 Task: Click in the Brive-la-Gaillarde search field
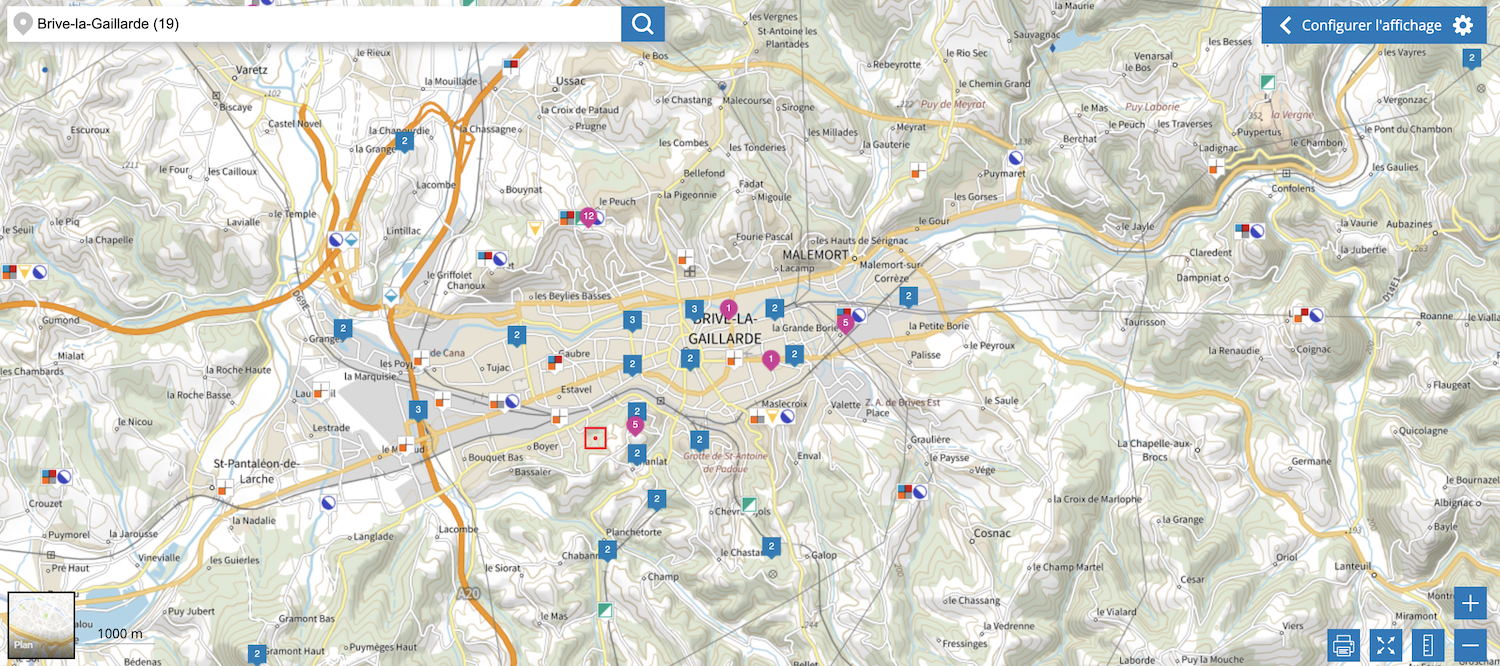(320, 24)
